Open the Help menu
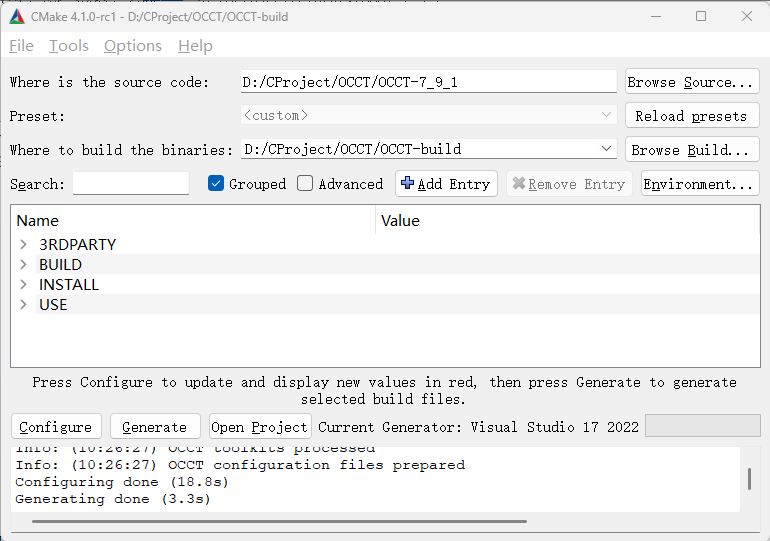The image size is (770, 541). pos(195,46)
